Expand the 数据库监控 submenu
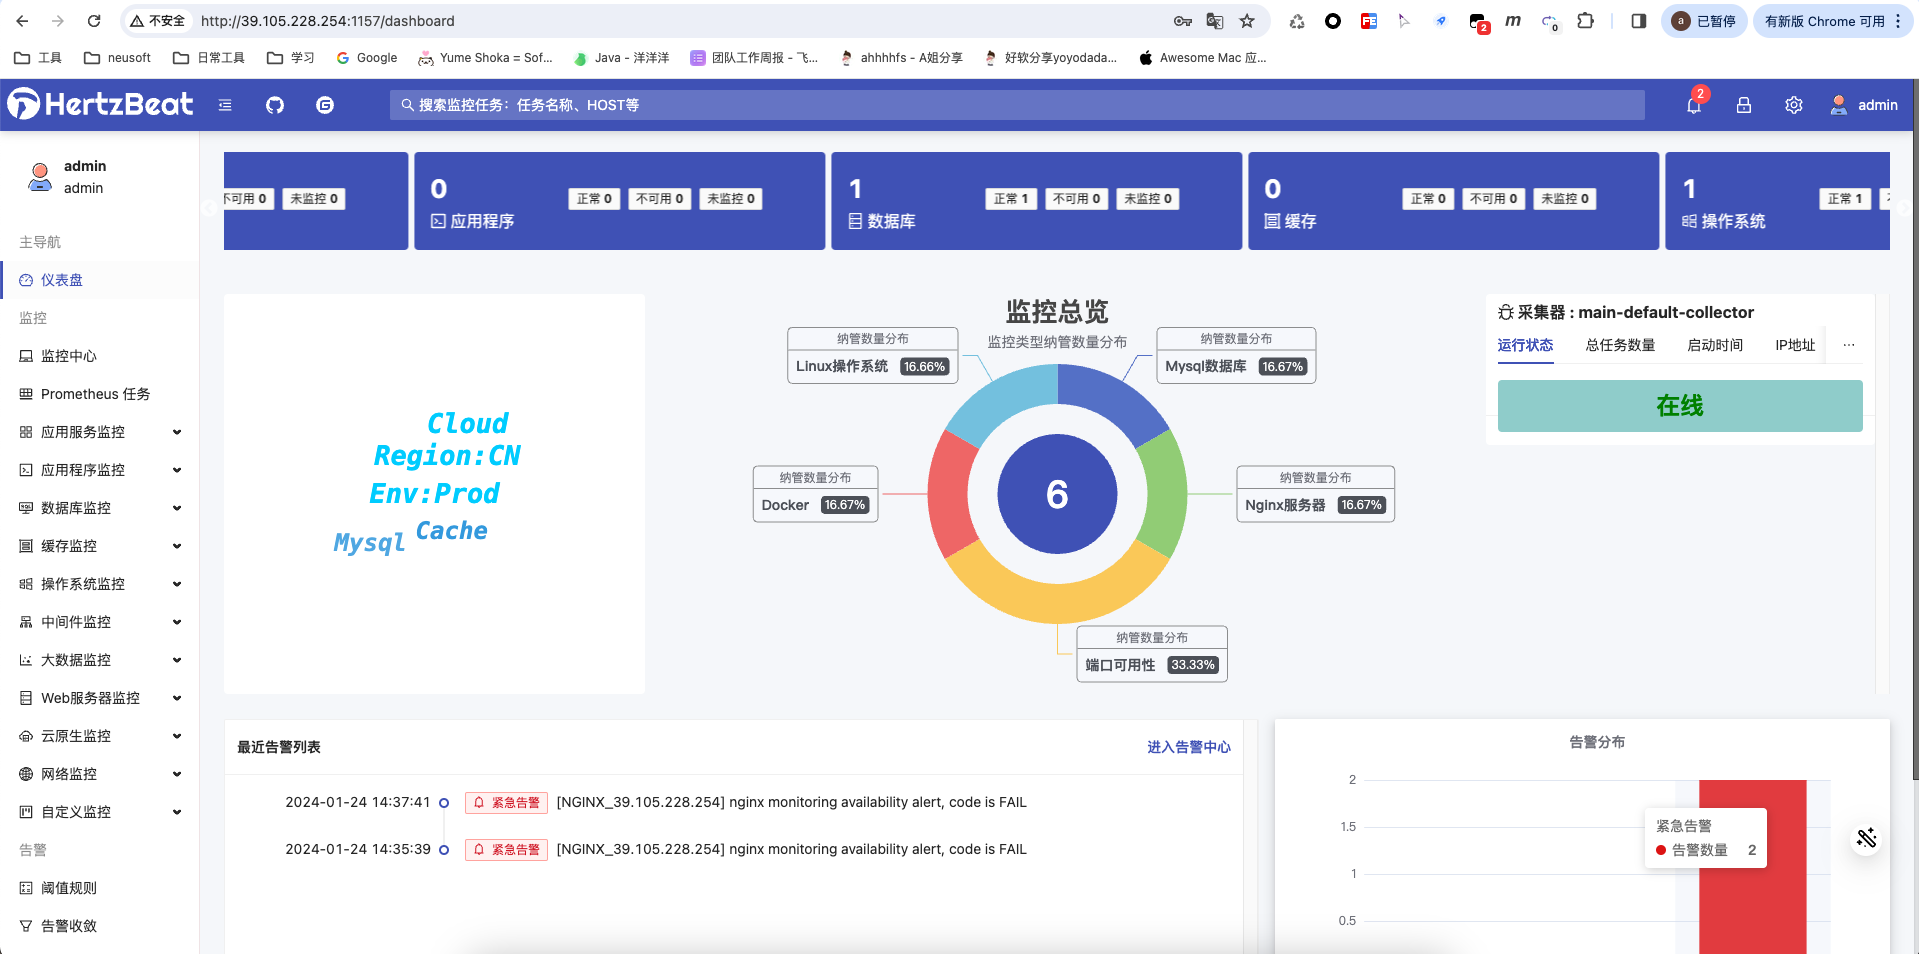Viewport: 1919px width, 954px height. [x=98, y=508]
